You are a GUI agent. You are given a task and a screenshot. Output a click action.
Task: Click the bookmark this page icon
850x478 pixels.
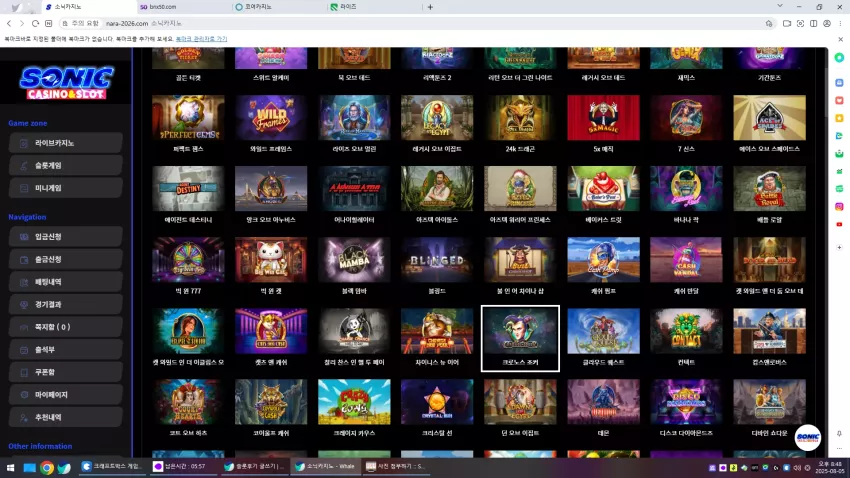click(x=769, y=23)
